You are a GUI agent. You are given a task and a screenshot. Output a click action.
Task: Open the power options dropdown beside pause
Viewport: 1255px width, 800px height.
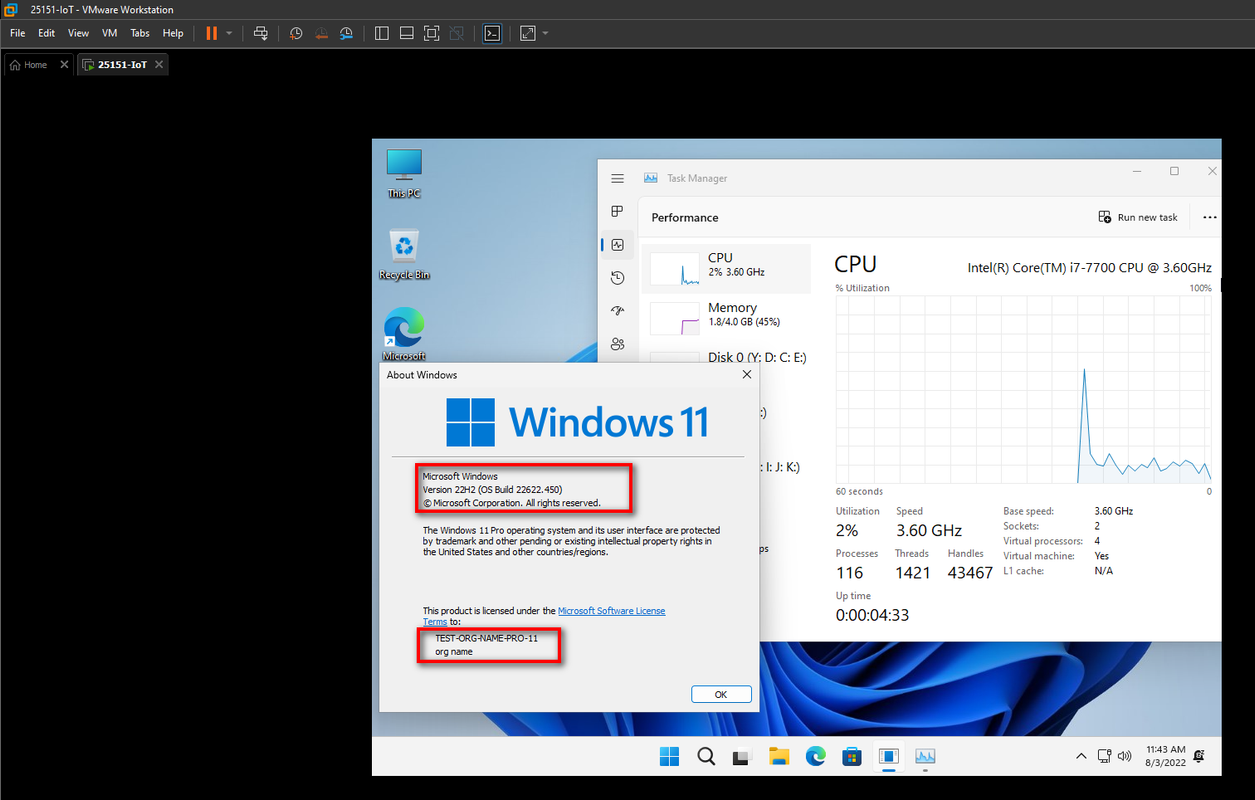pos(229,33)
